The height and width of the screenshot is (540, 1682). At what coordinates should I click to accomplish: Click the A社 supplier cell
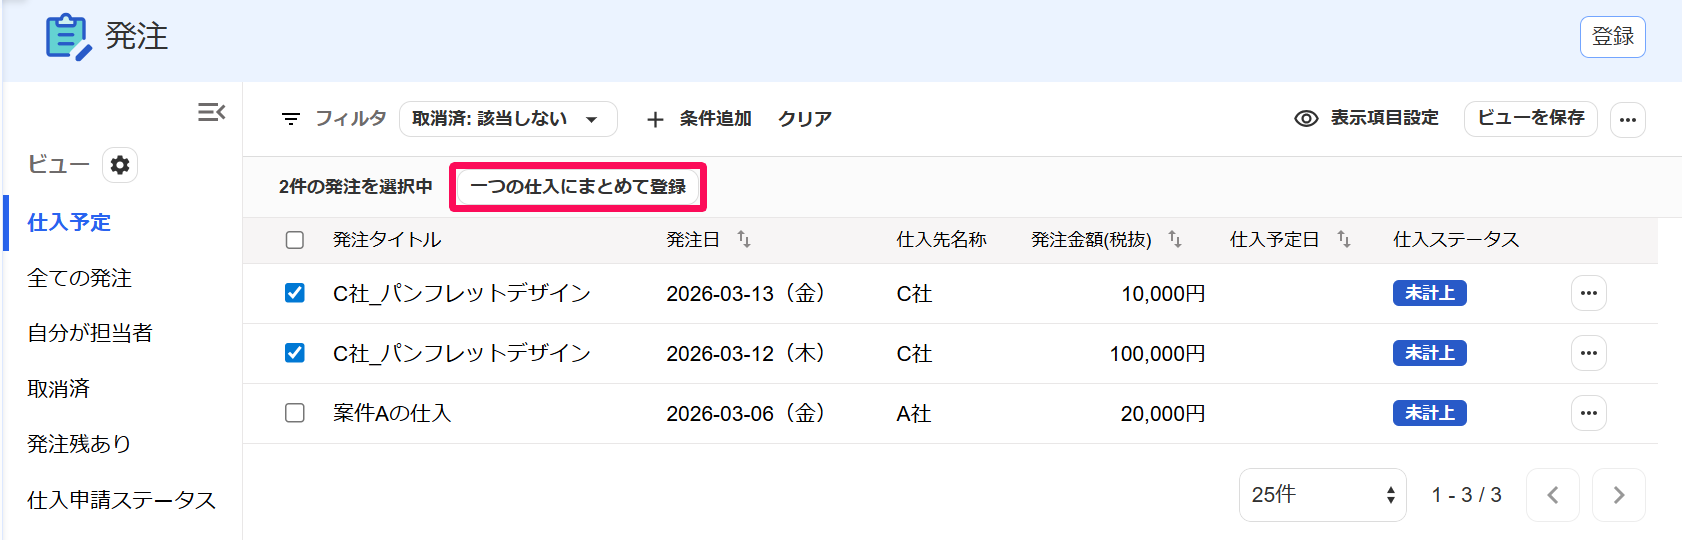point(914,414)
